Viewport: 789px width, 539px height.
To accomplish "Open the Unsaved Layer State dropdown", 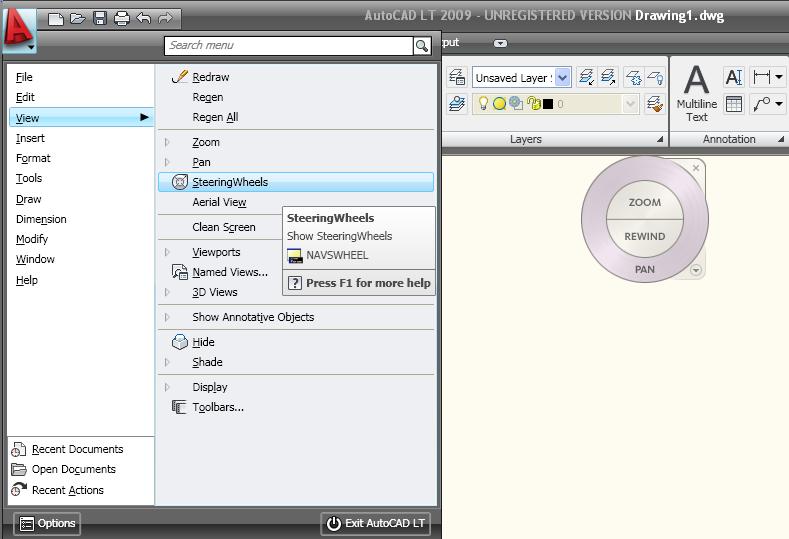I will [x=563, y=78].
